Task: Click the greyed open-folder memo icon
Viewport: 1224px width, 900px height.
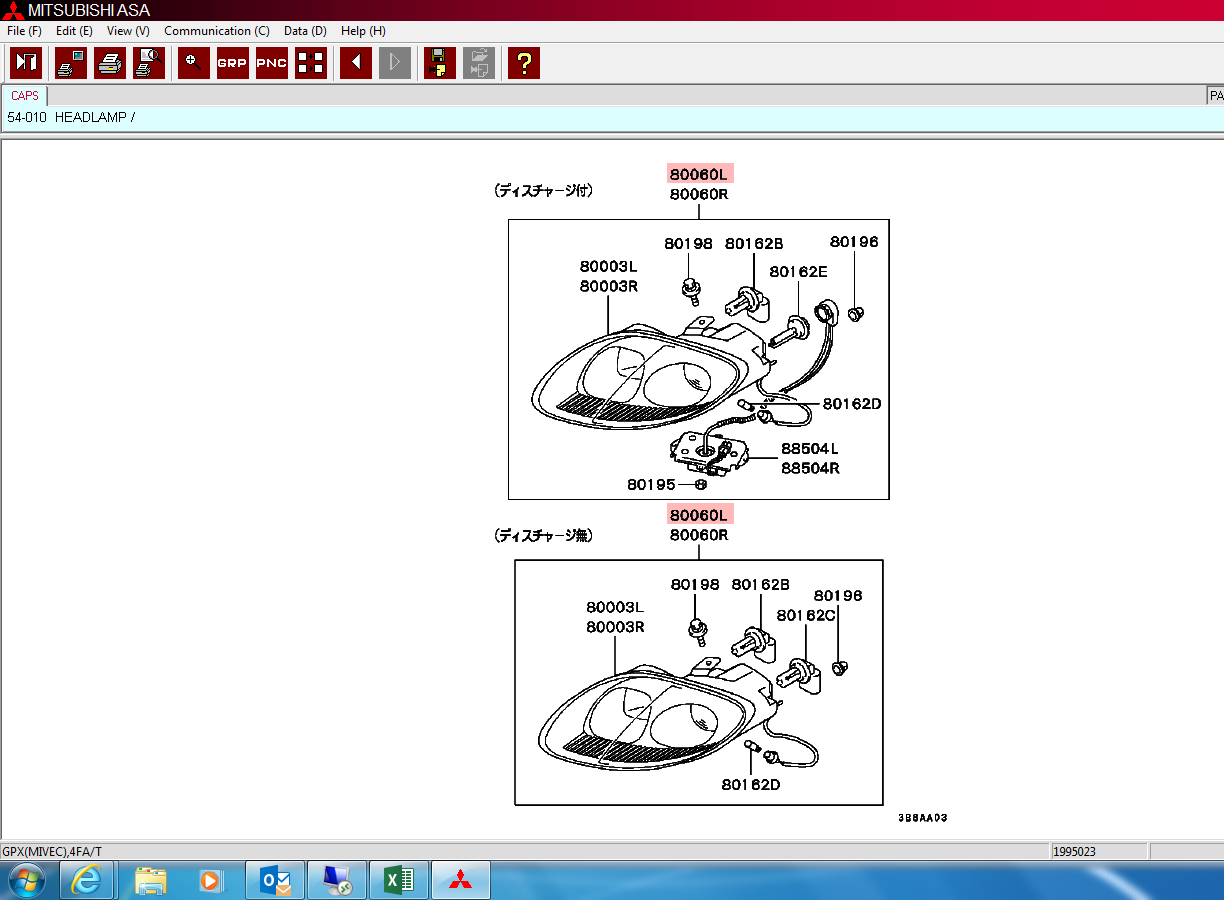Action: click(479, 63)
